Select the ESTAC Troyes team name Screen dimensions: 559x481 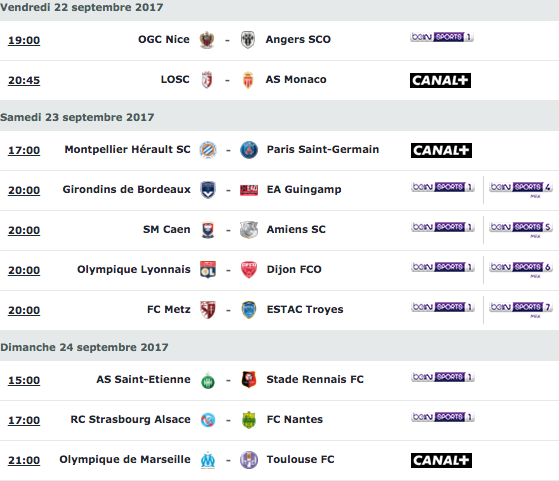point(305,309)
